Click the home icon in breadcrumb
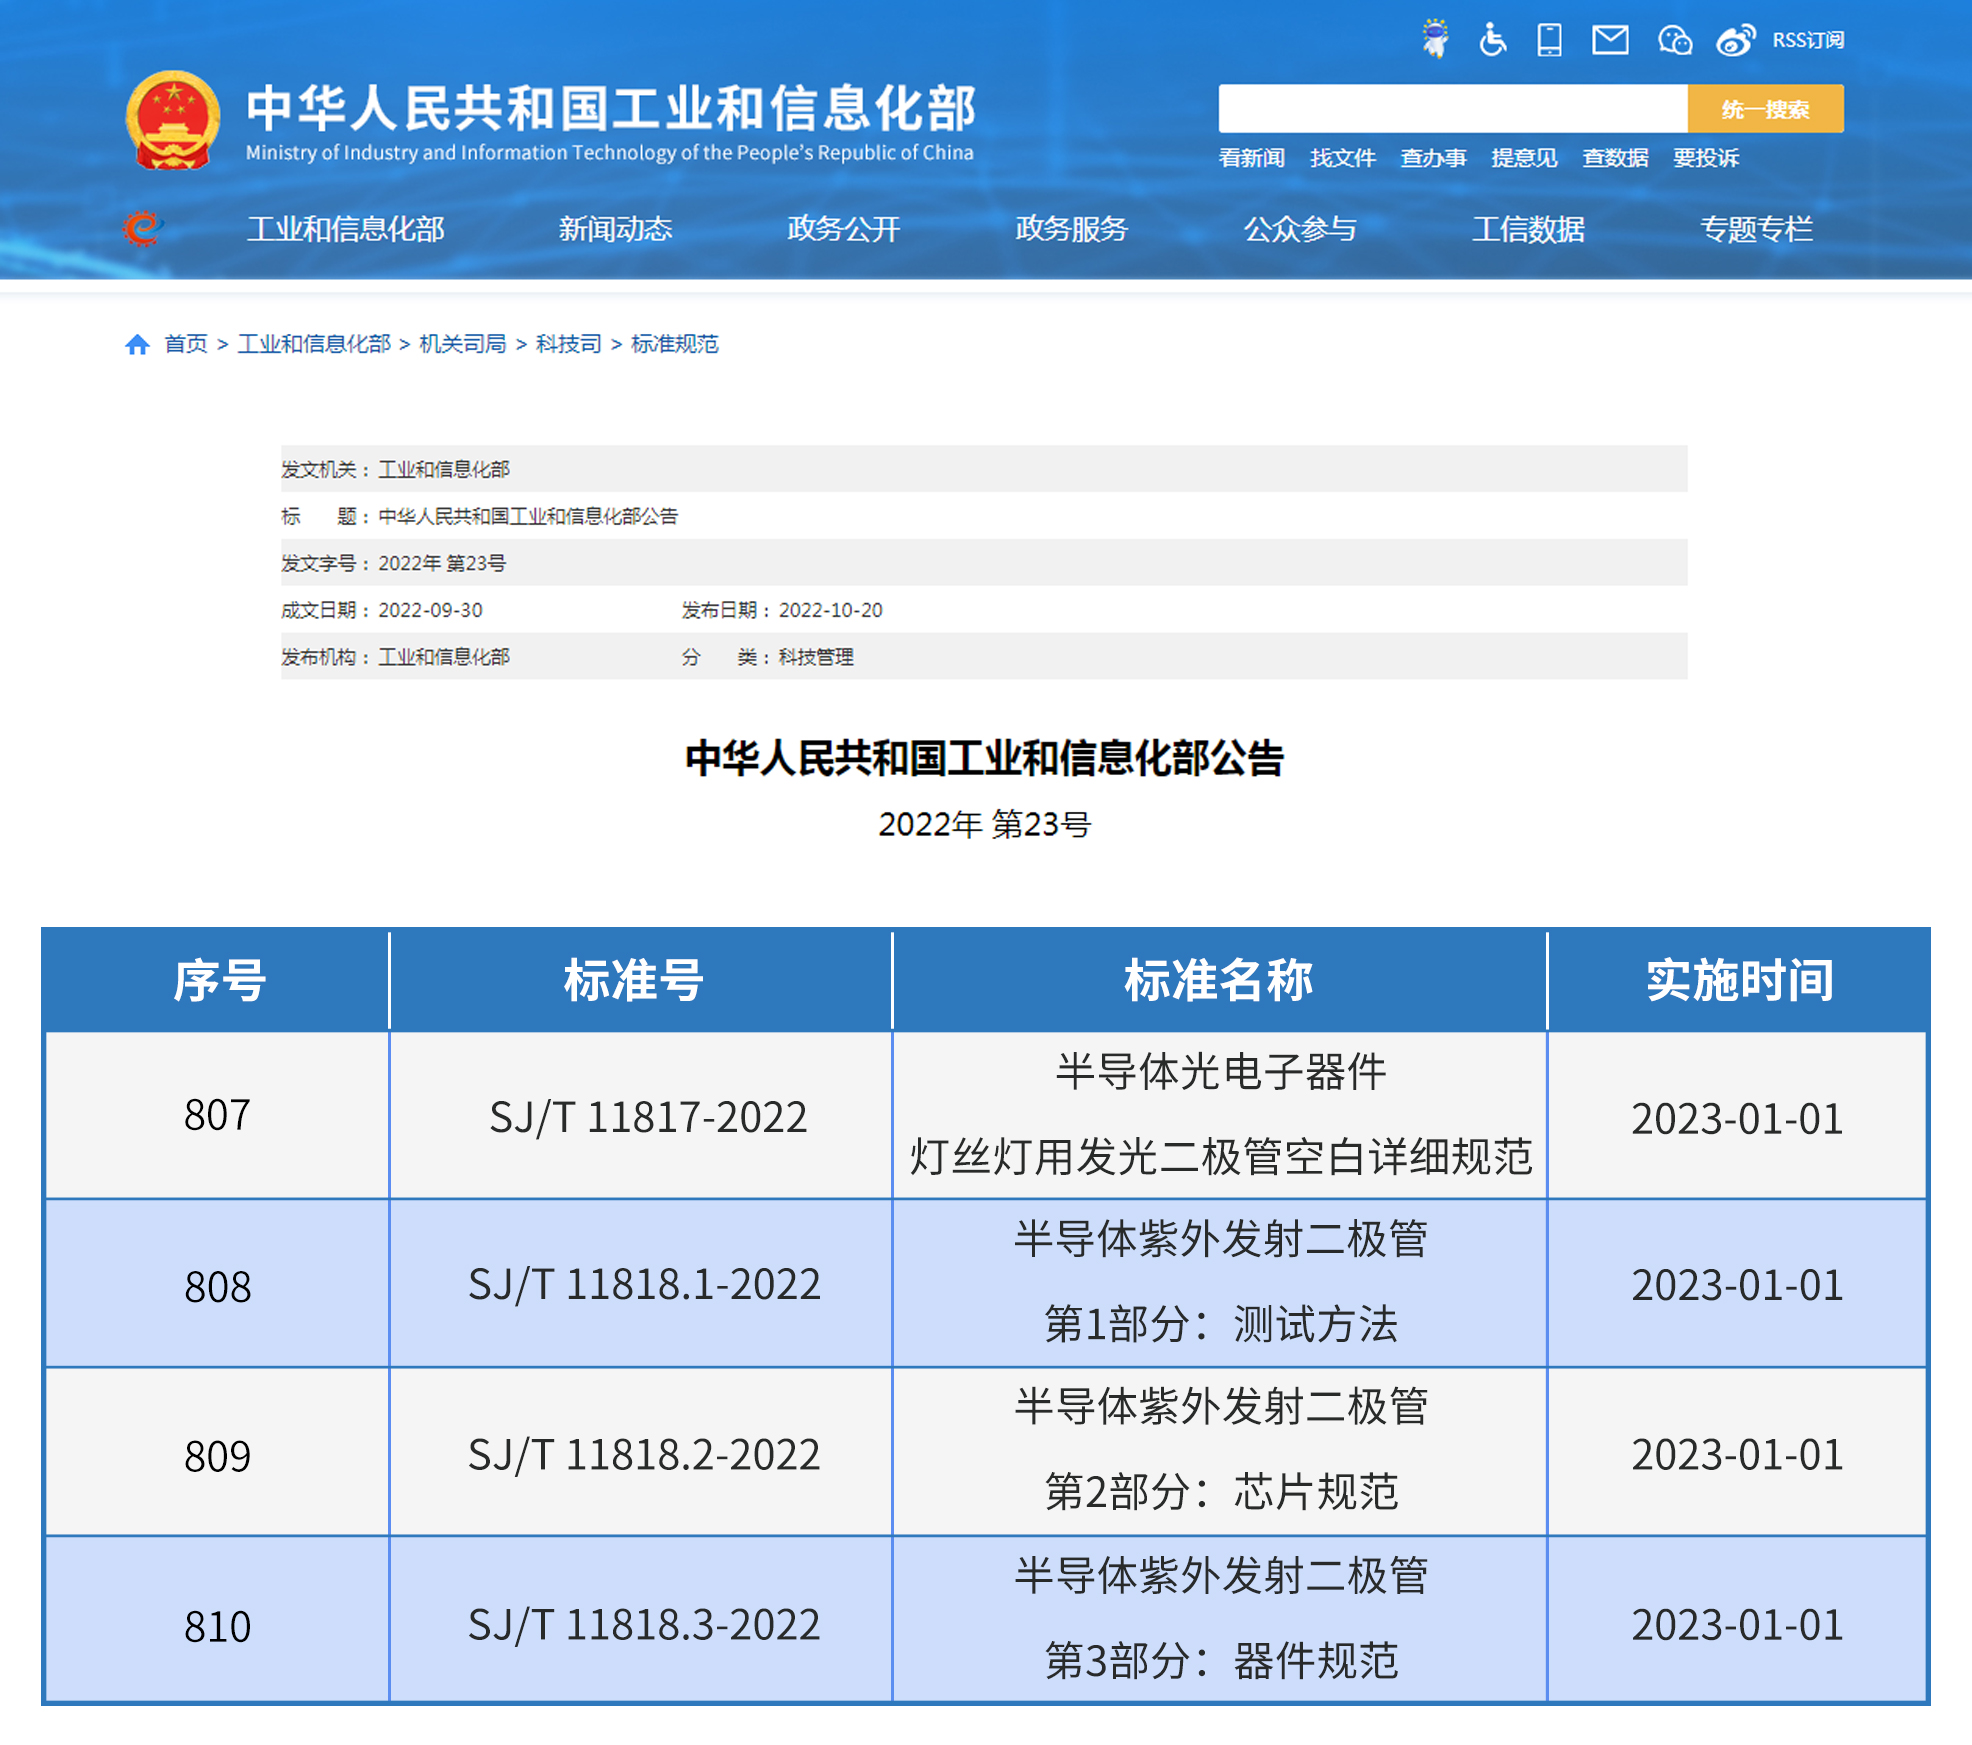Image resolution: width=1972 pixels, height=1745 pixels. (x=137, y=345)
